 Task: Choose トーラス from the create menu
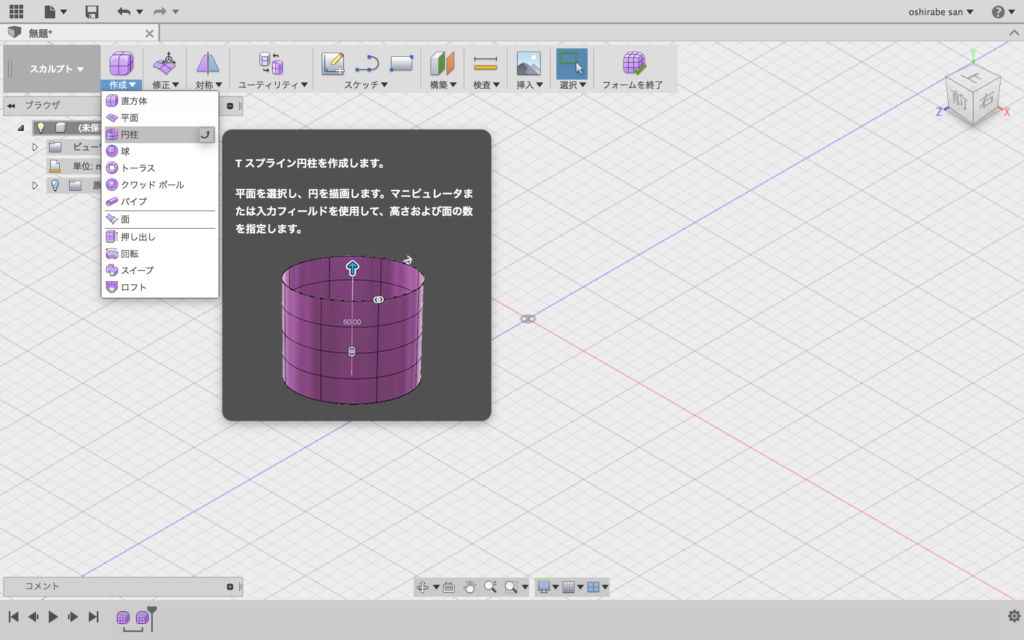pyautogui.click(x=160, y=168)
